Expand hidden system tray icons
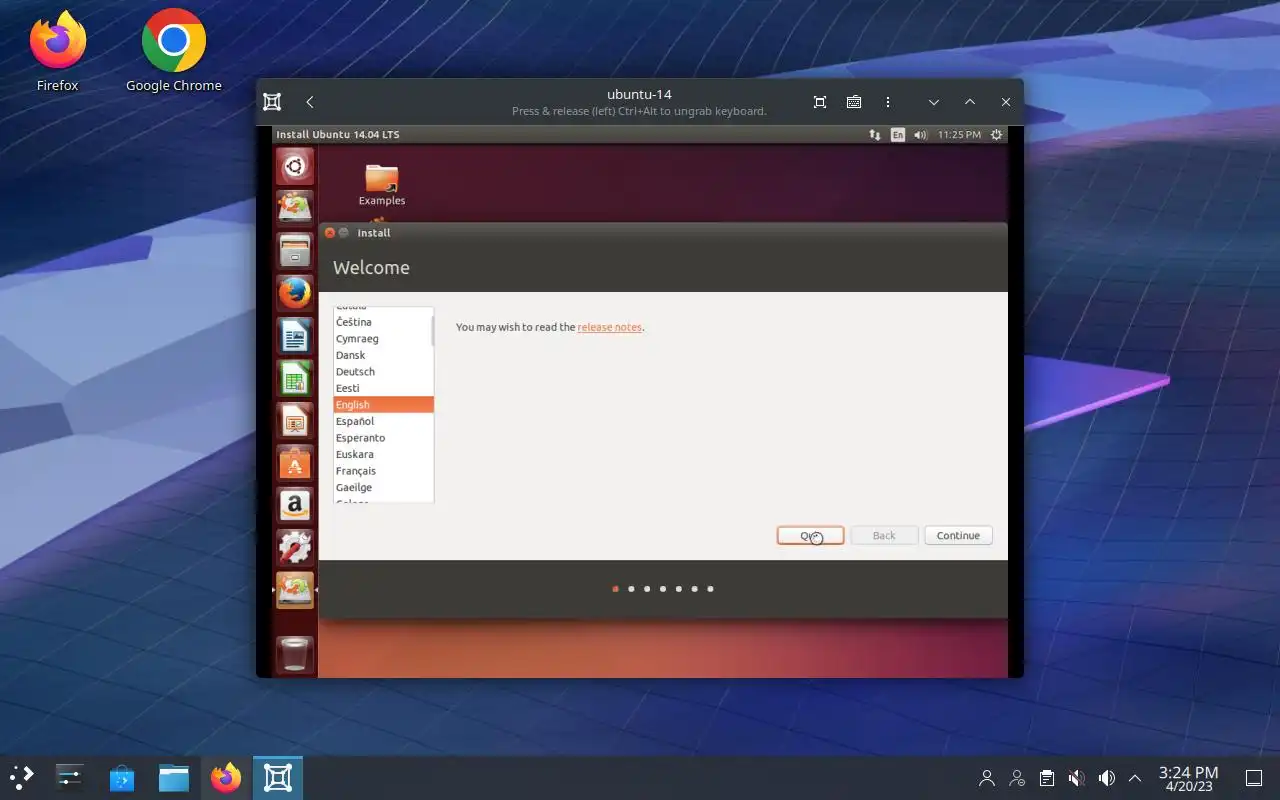Viewport: 1280px width, 800px height. 1135,778
